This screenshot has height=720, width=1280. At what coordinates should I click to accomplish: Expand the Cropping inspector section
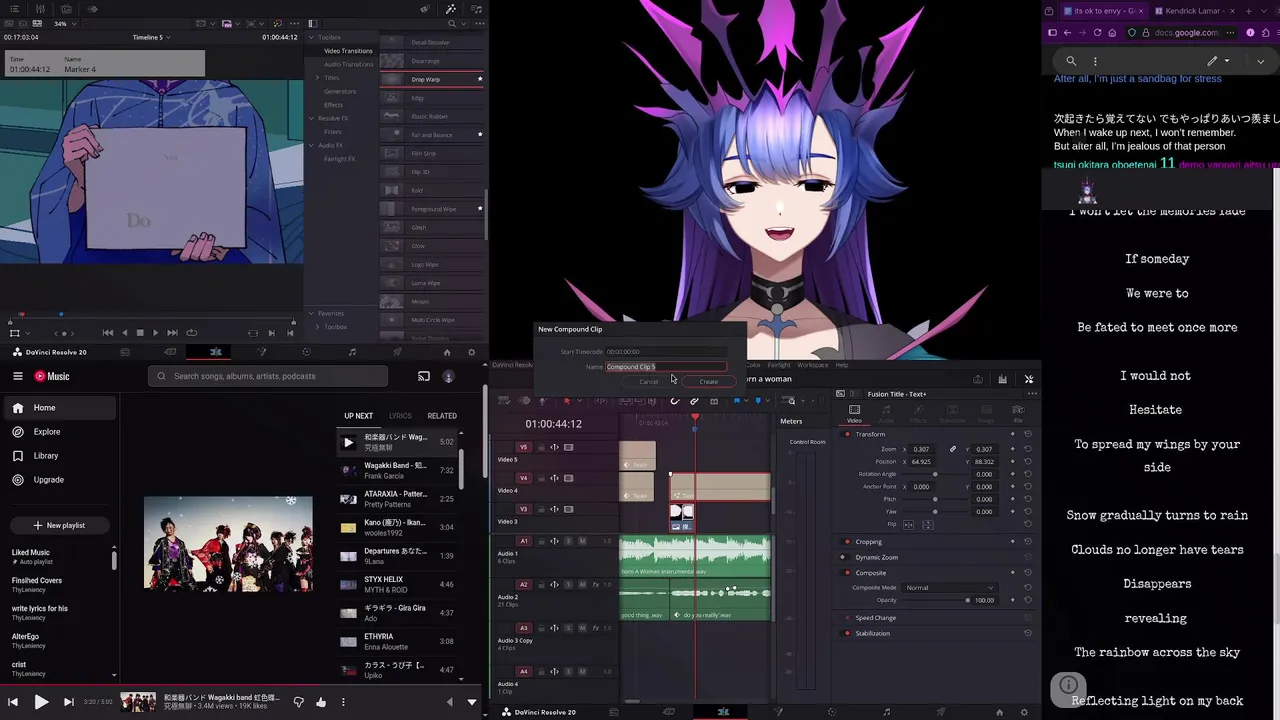pyautogui.click(x=868, y=542)
